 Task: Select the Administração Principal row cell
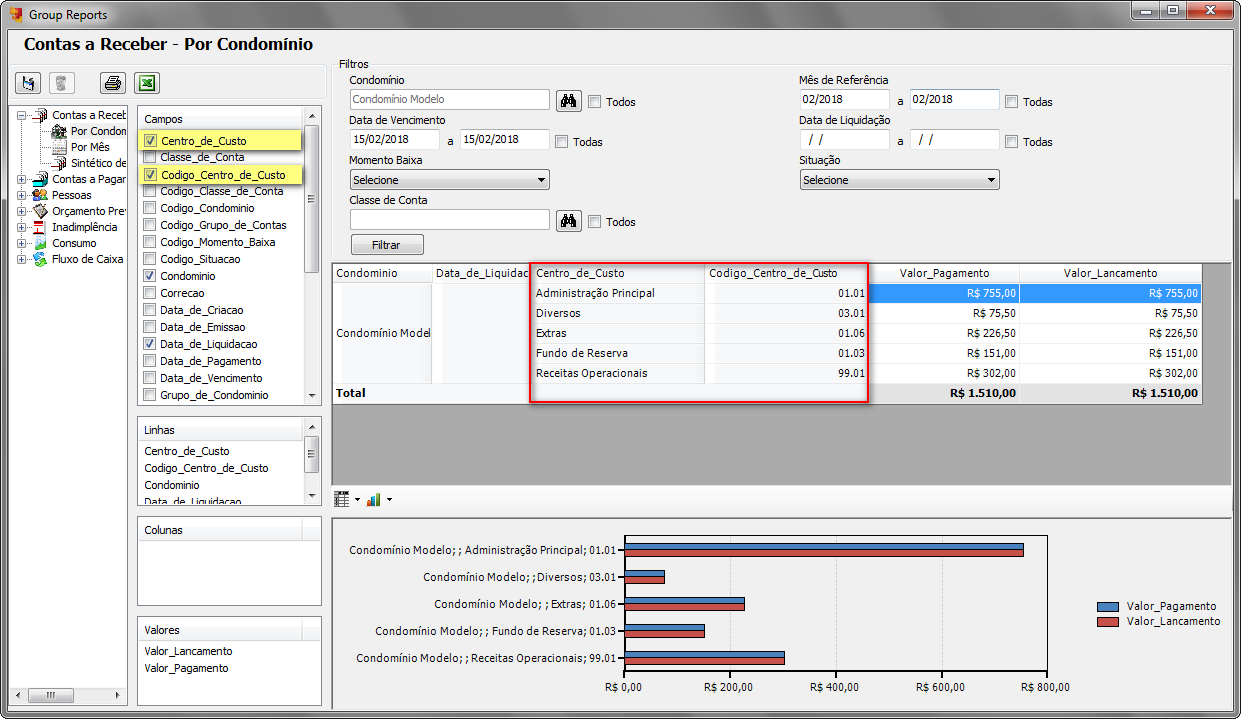point(618,293)
